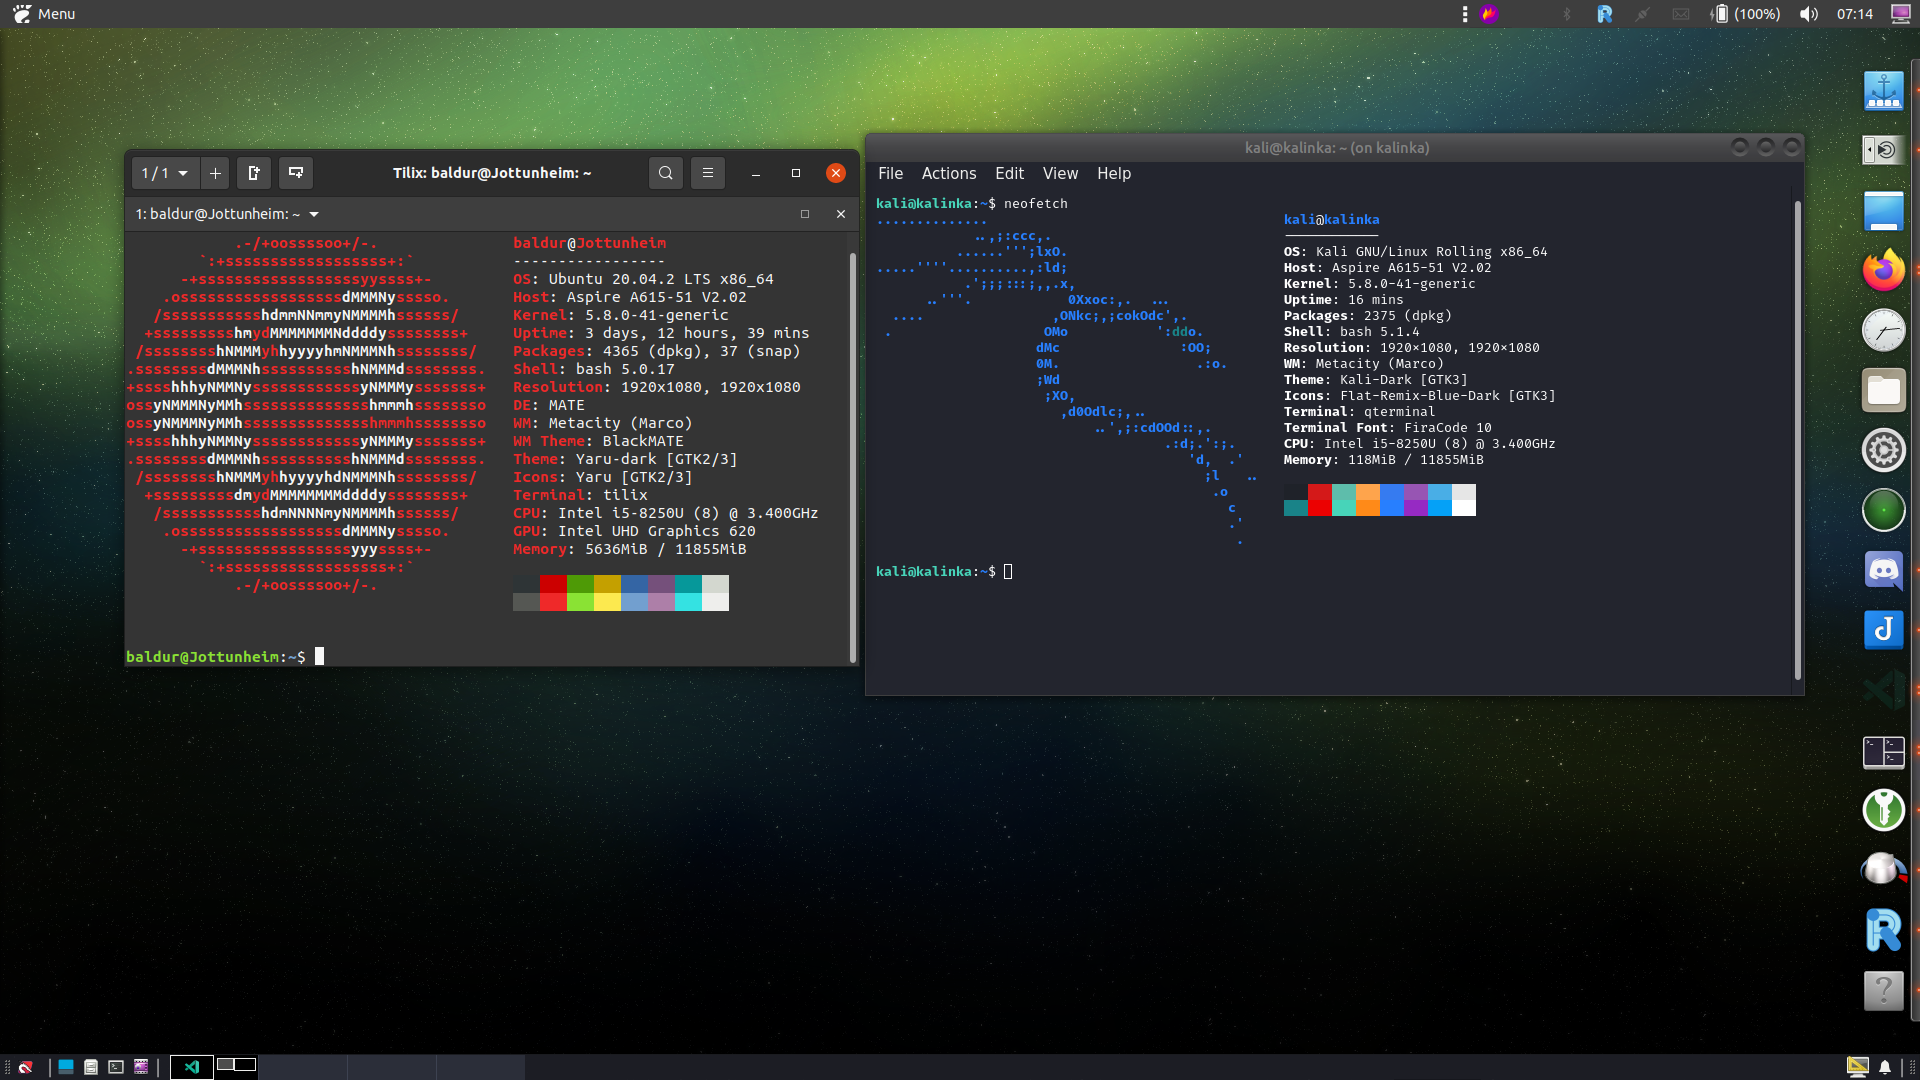The width and height of the screenshot is (1920, 1080).
Task: Add terminal right in Tilix
Action: [x=254, y=173]
